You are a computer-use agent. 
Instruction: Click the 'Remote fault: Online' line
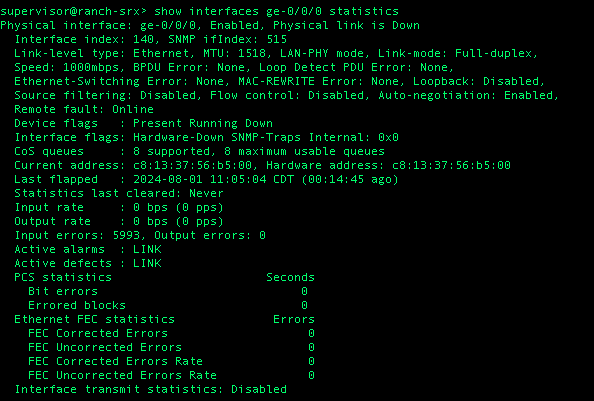pos(84,109)
